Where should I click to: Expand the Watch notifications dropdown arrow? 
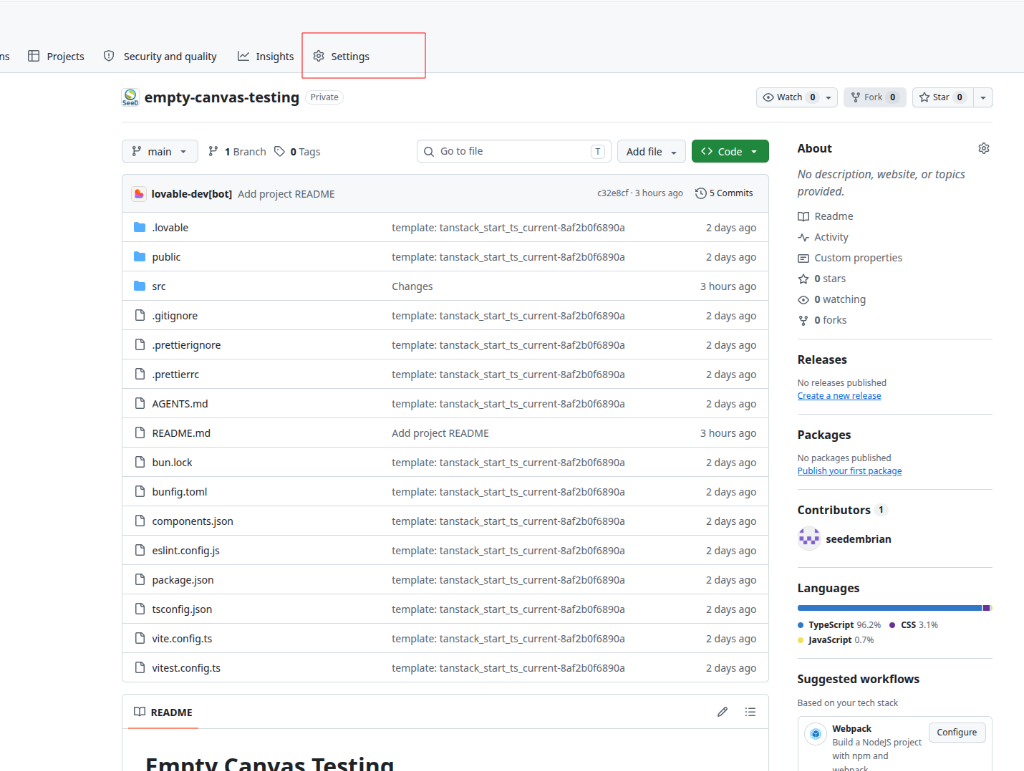tap(829, 97)
